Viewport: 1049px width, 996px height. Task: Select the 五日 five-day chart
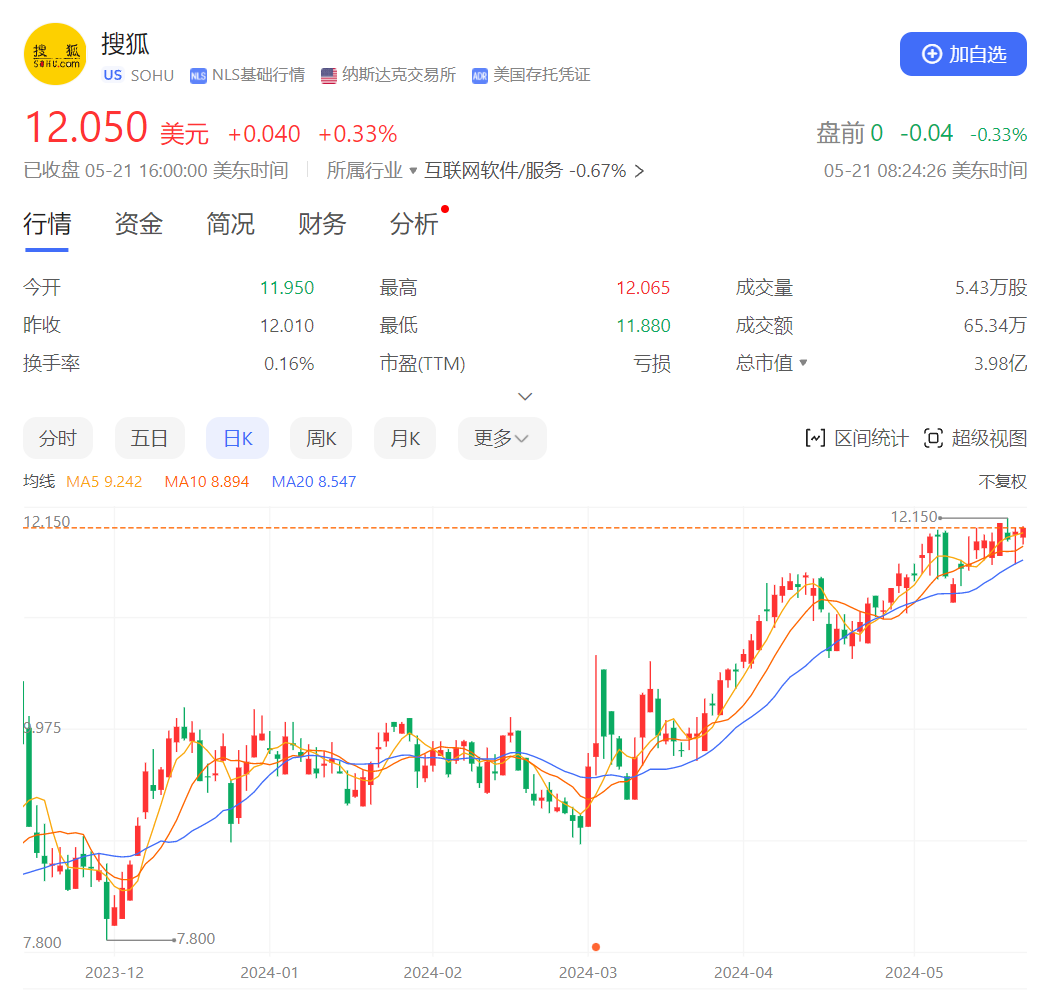pyautogui.click(x=149, y=438)
